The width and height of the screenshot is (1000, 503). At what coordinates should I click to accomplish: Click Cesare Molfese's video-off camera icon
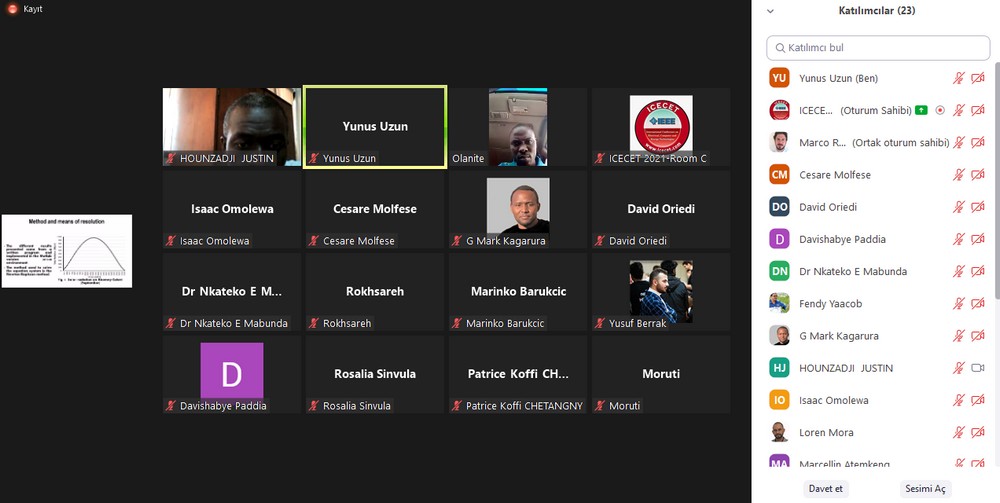[978, 175]
